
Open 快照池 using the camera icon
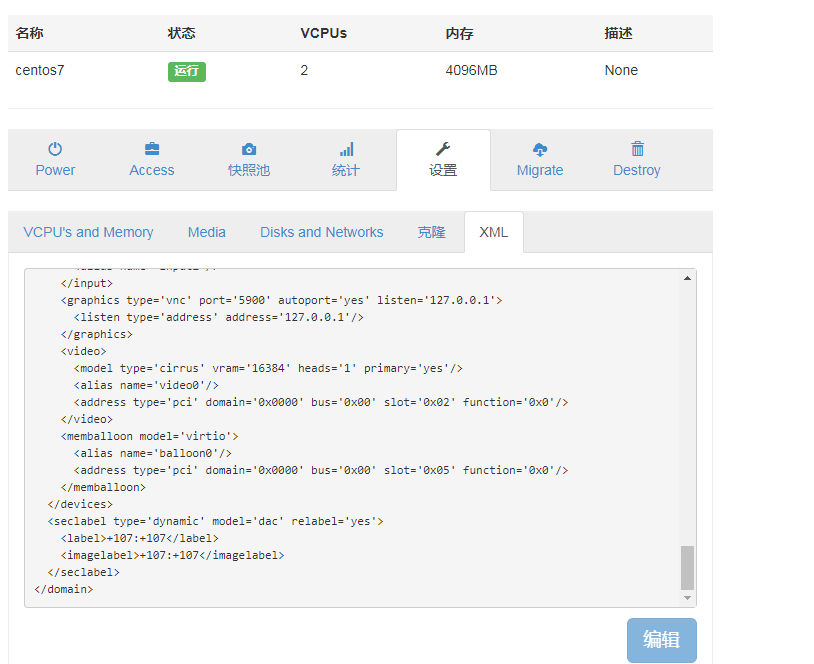pos(247,148)
